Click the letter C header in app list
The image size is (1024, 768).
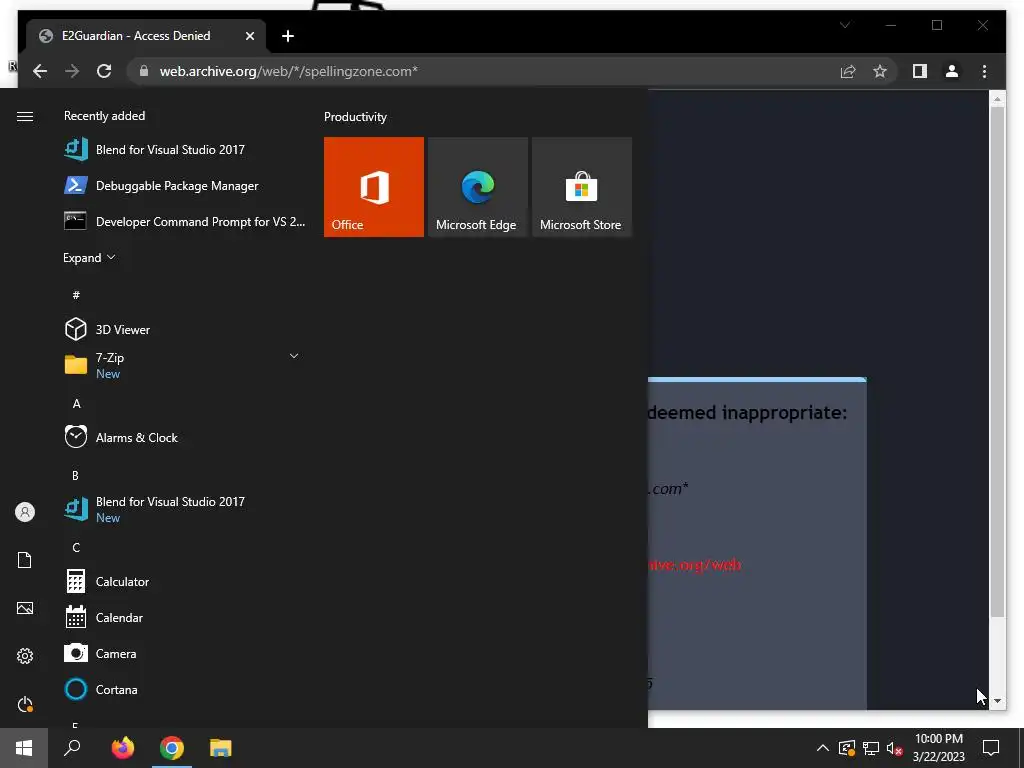76,547
